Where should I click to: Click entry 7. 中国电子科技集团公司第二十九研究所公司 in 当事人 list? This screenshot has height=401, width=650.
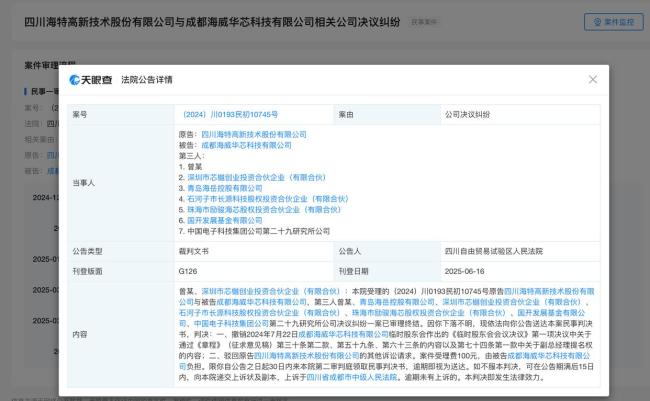click(254, 231)
